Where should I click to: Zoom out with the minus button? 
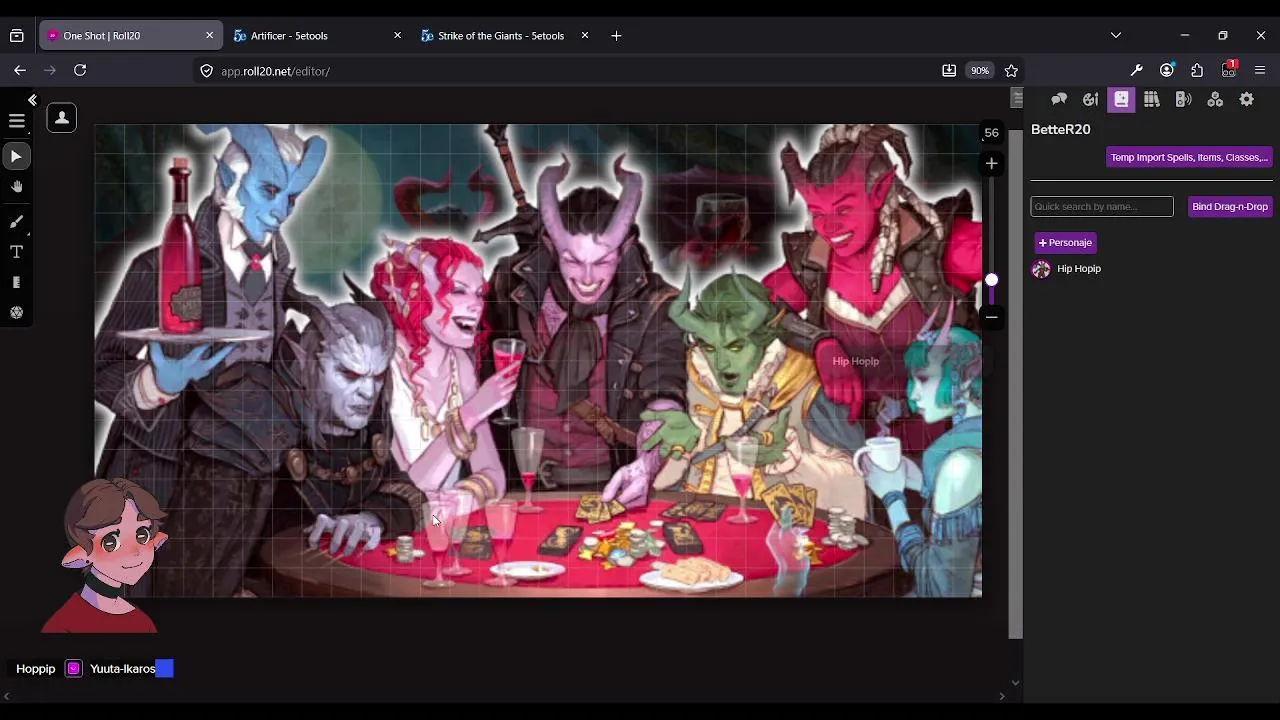pos(991,317)
